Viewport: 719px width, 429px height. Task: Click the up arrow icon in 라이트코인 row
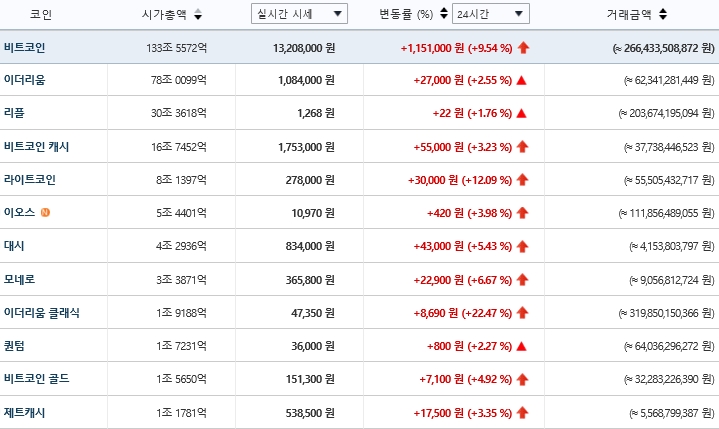[523, 180]
